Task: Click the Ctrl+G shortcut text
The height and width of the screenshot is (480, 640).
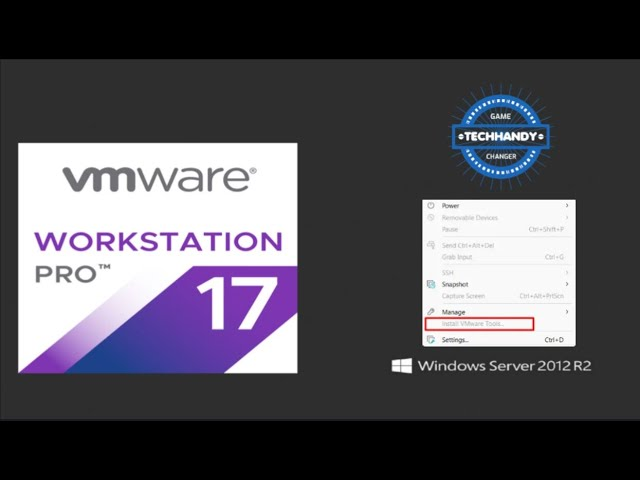Action: pyautogui.click(x=554, y=257)
